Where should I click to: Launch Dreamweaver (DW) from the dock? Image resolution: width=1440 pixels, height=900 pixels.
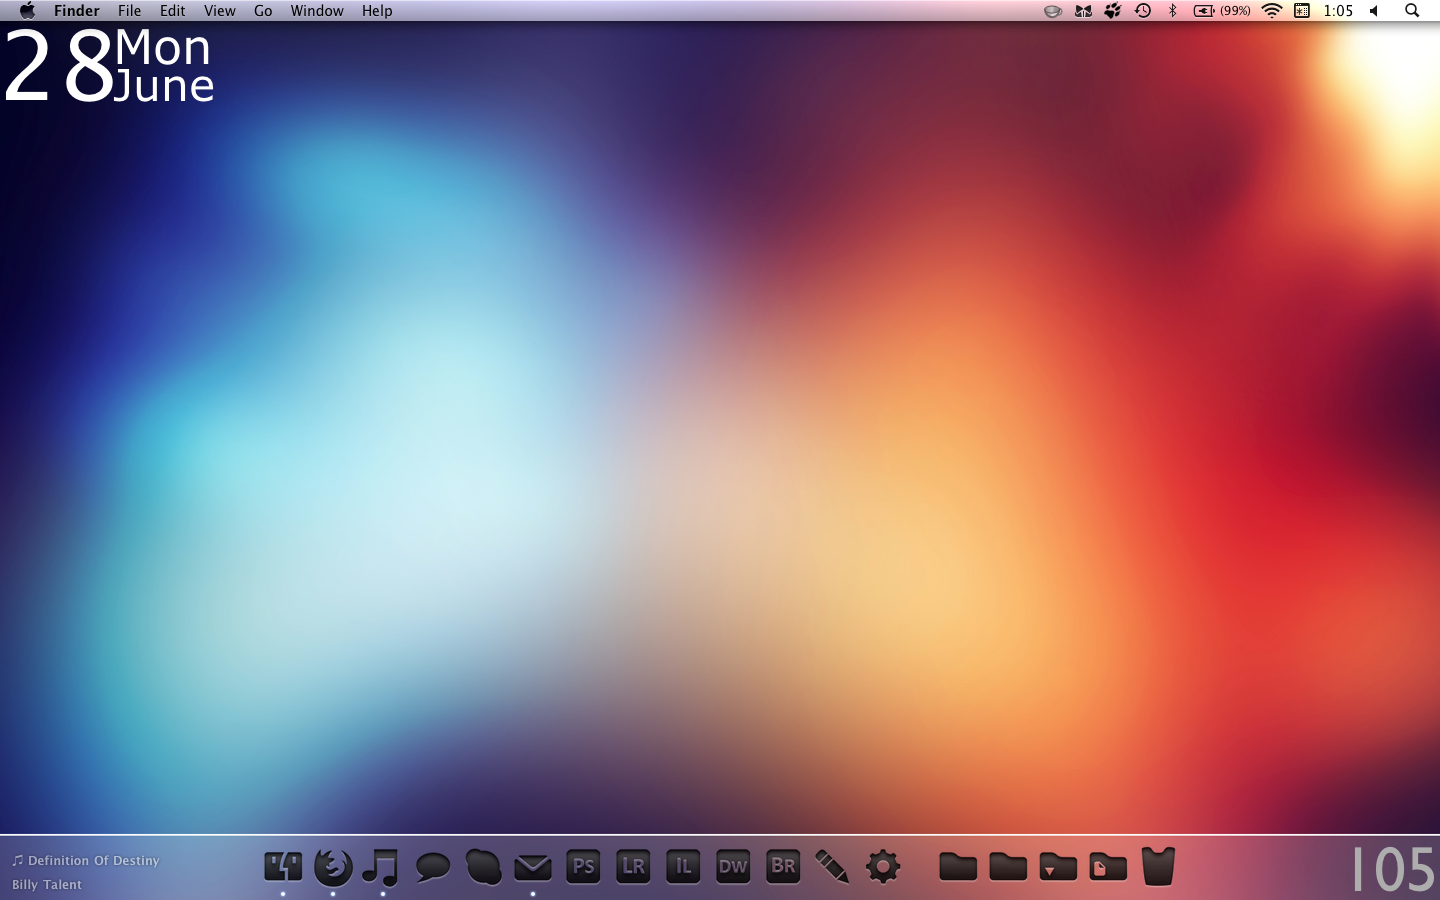click(733, 866)
